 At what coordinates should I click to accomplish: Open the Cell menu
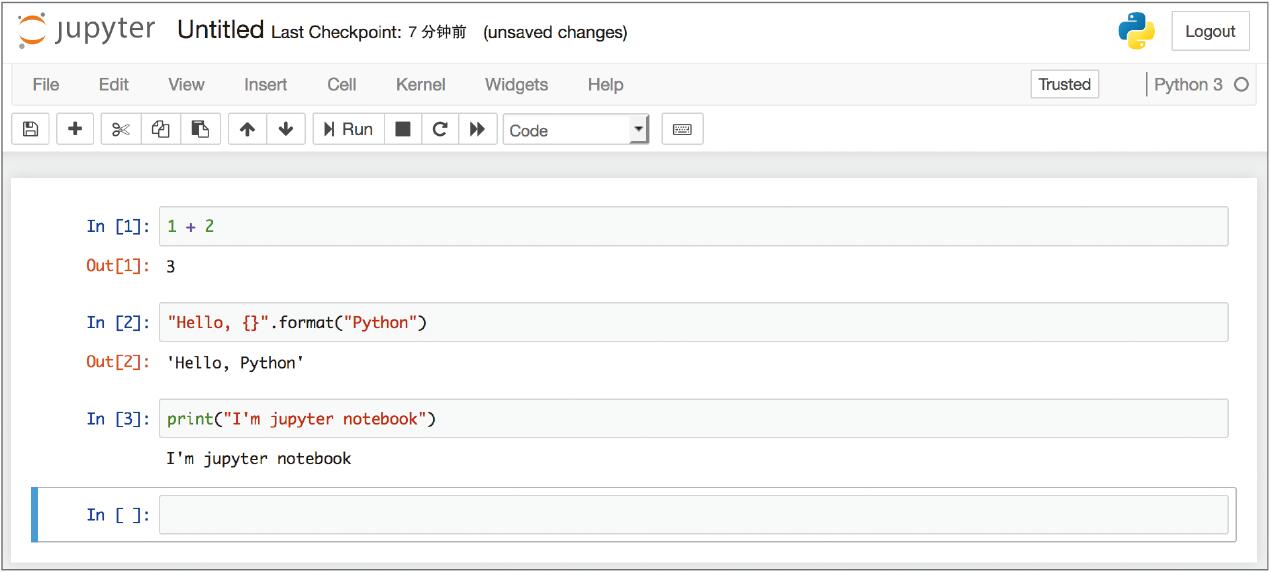pyautogui.click(x=342, y=85)
